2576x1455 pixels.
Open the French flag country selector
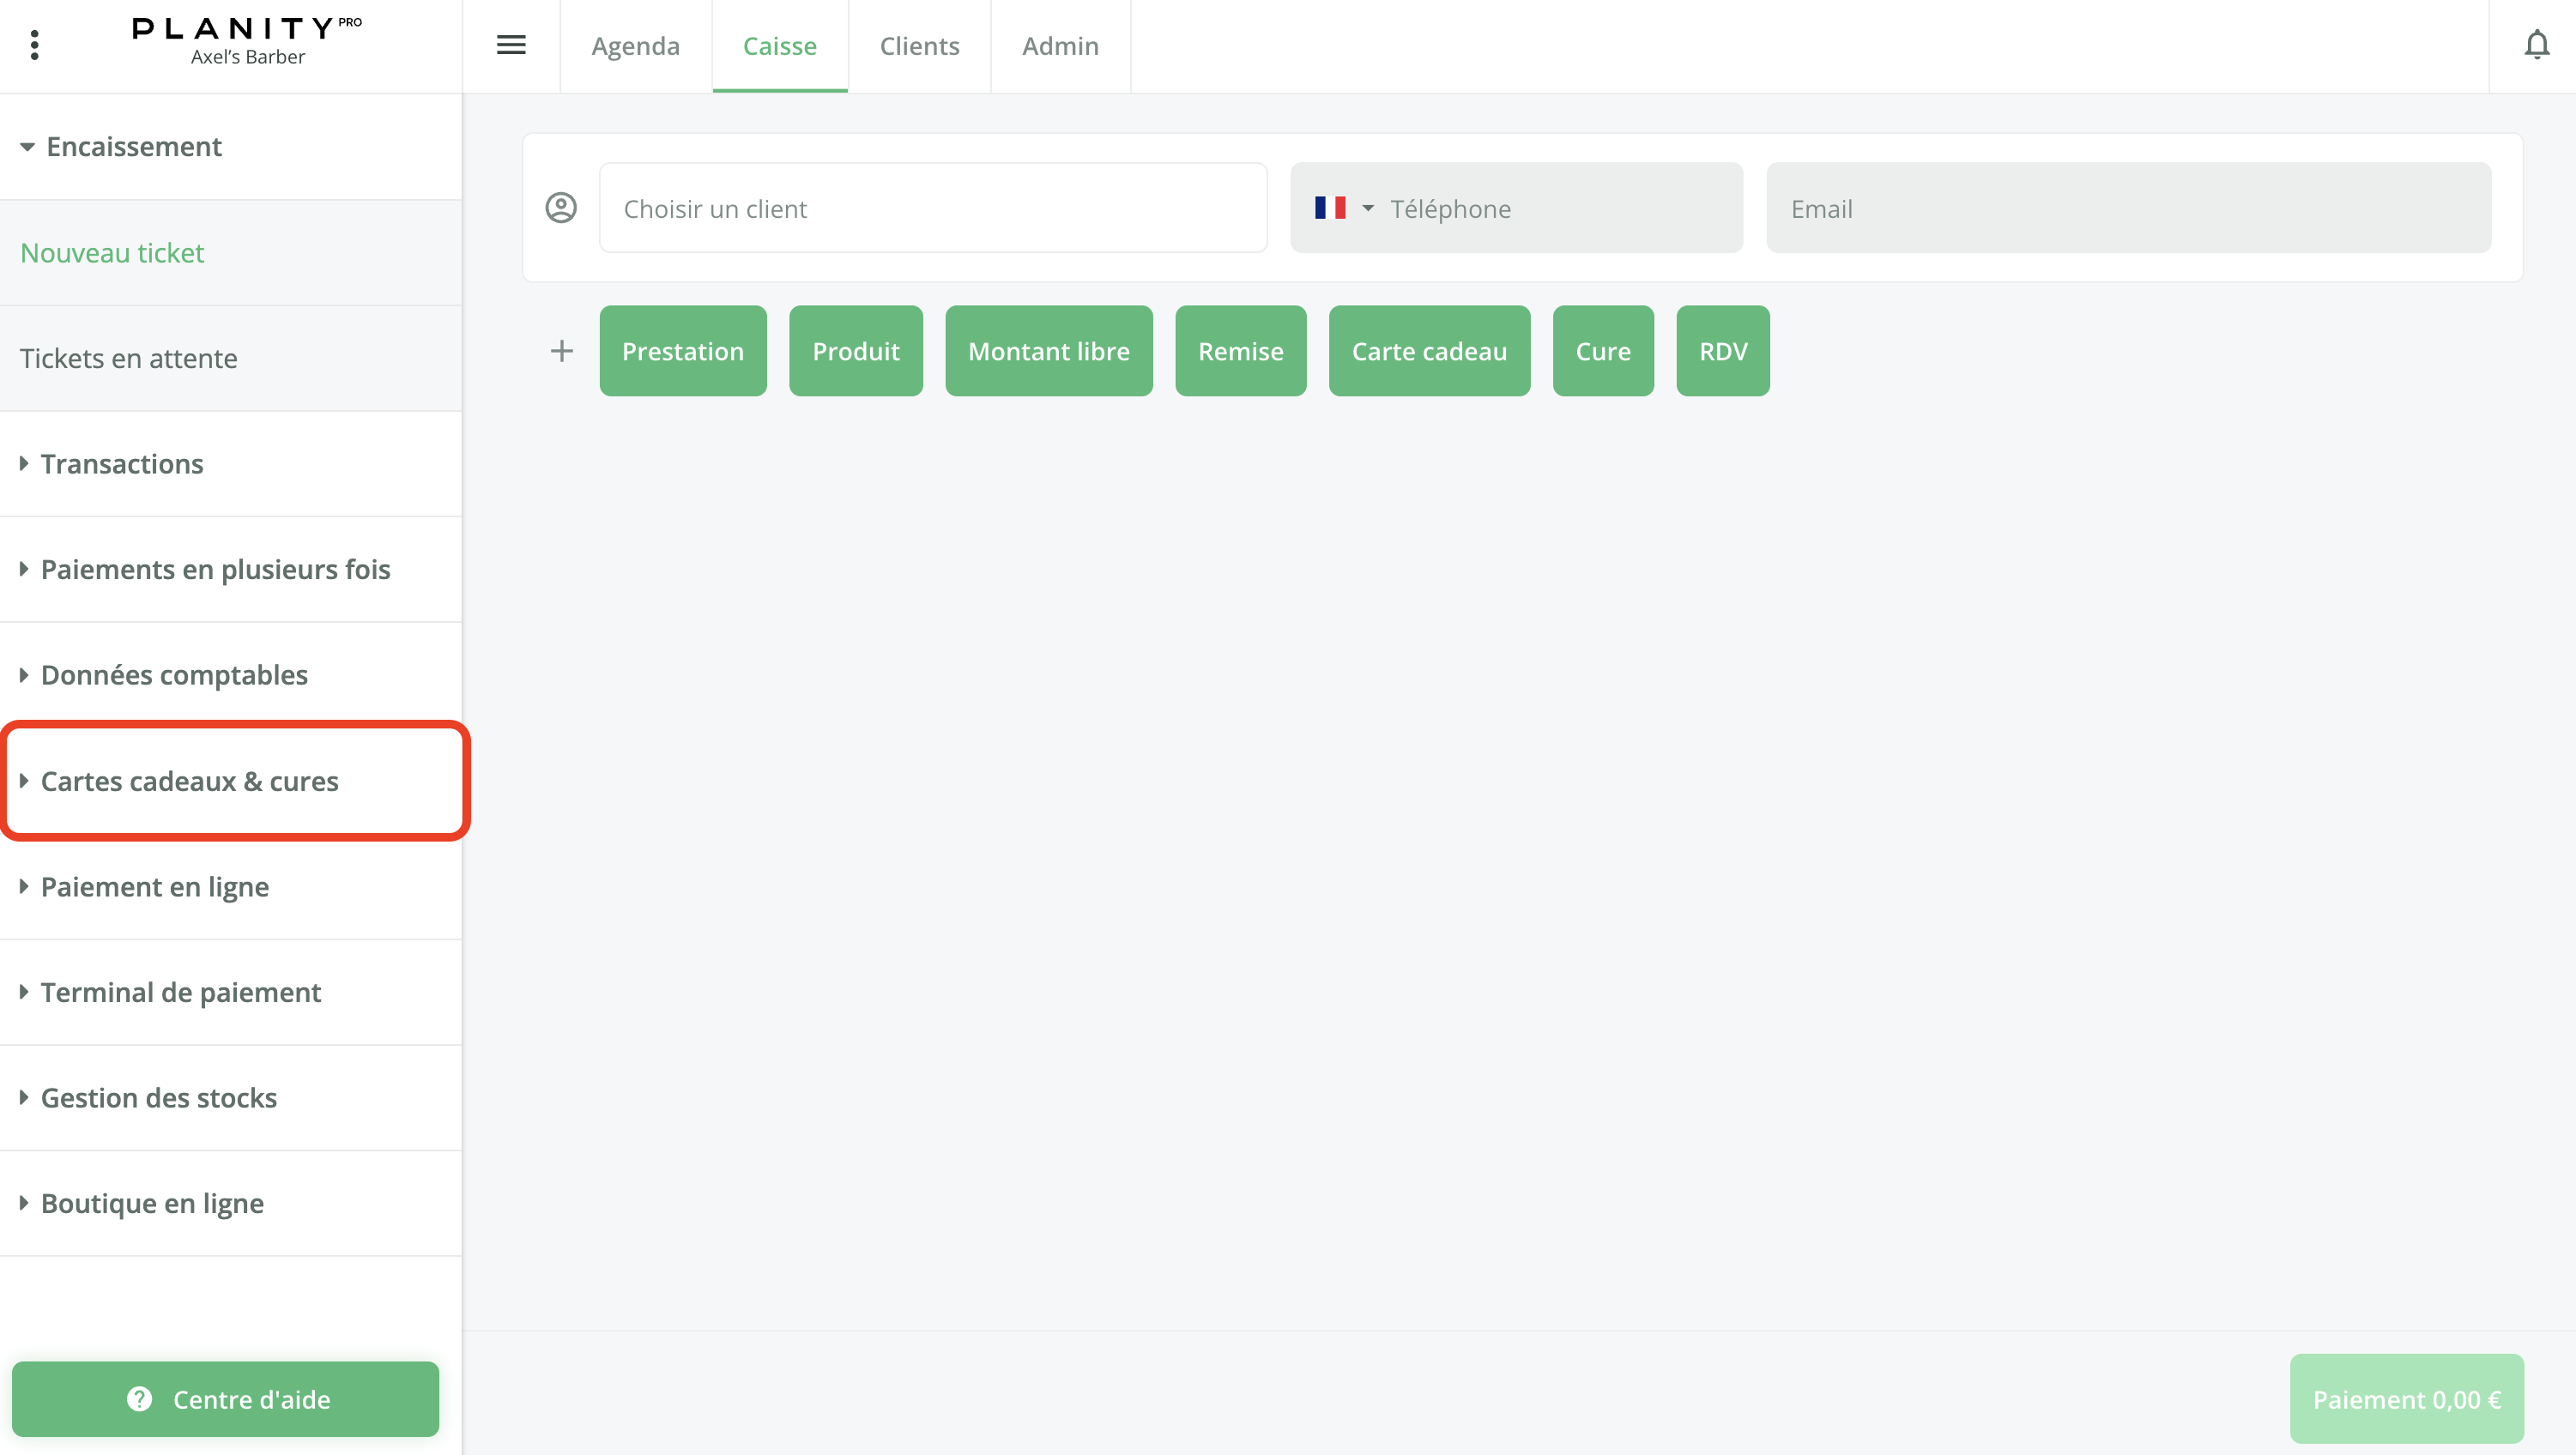tap(1343, 208)
